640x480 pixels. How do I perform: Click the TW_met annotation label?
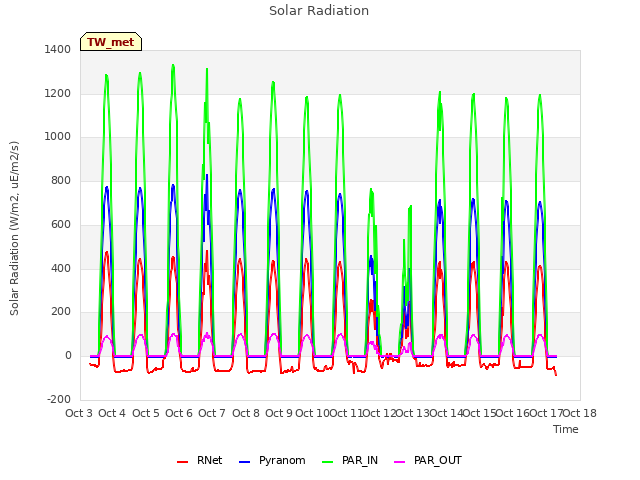click(111, 42)
